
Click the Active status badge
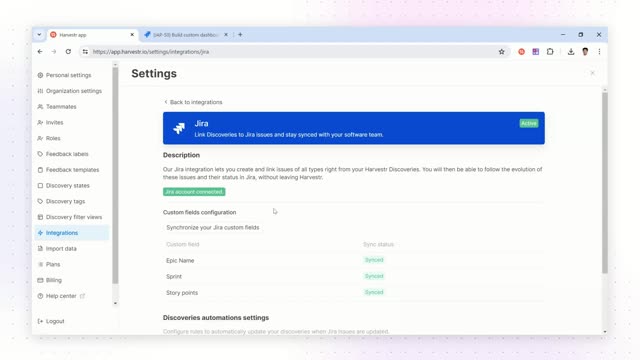tap(529, 123)
